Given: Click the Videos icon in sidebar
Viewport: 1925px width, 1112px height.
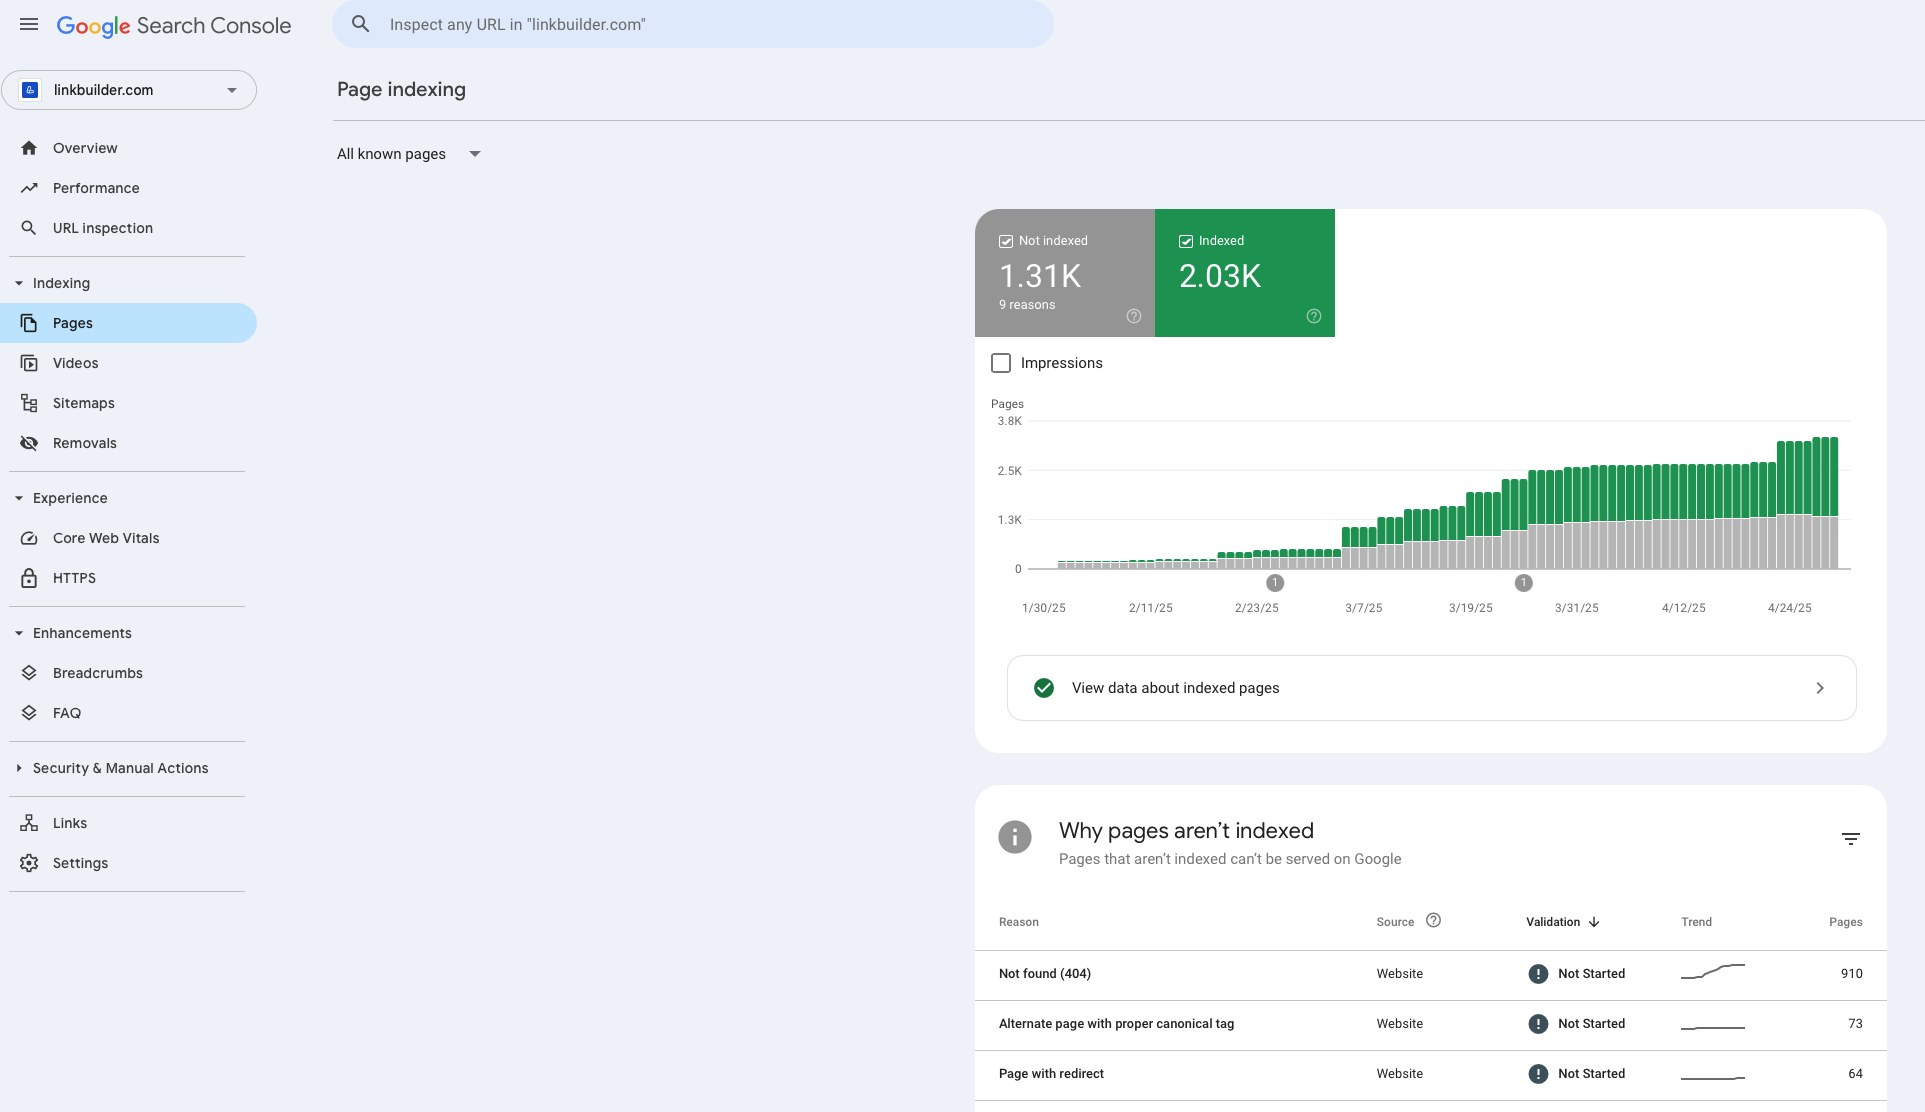Looking at the screenshot, I should pyautogui.click(x=29, y=363).
